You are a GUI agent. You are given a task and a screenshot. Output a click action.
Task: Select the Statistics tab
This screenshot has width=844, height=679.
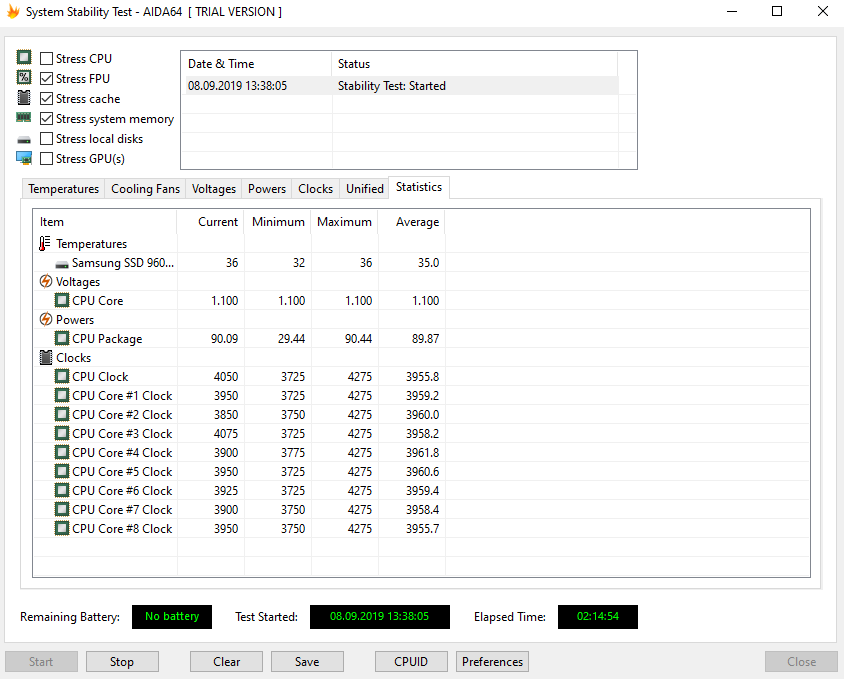(x=419, y=187)
